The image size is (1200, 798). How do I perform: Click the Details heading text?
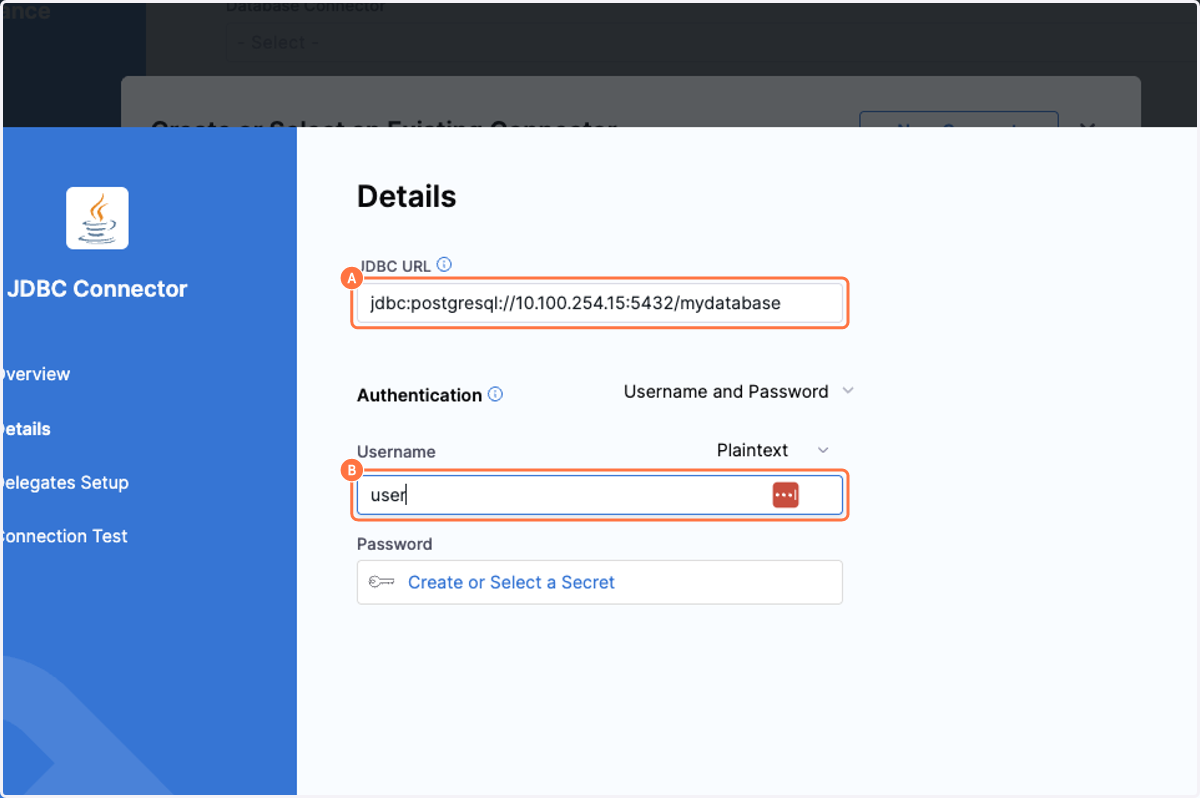tap(406, 197)
